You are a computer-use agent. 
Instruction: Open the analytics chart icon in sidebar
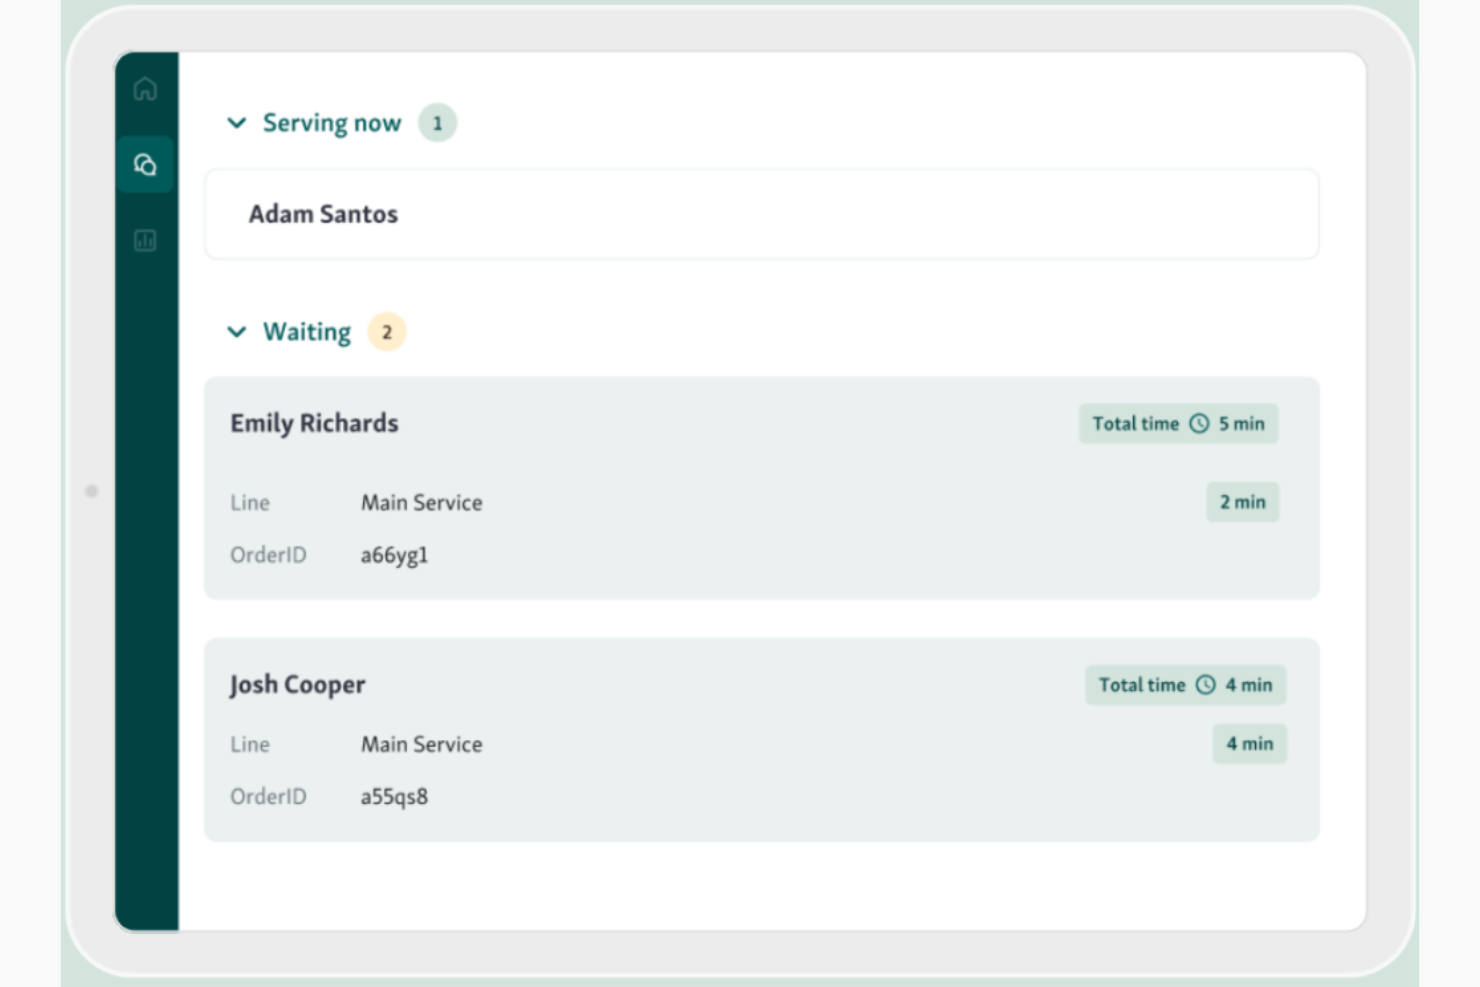point(145,240)
